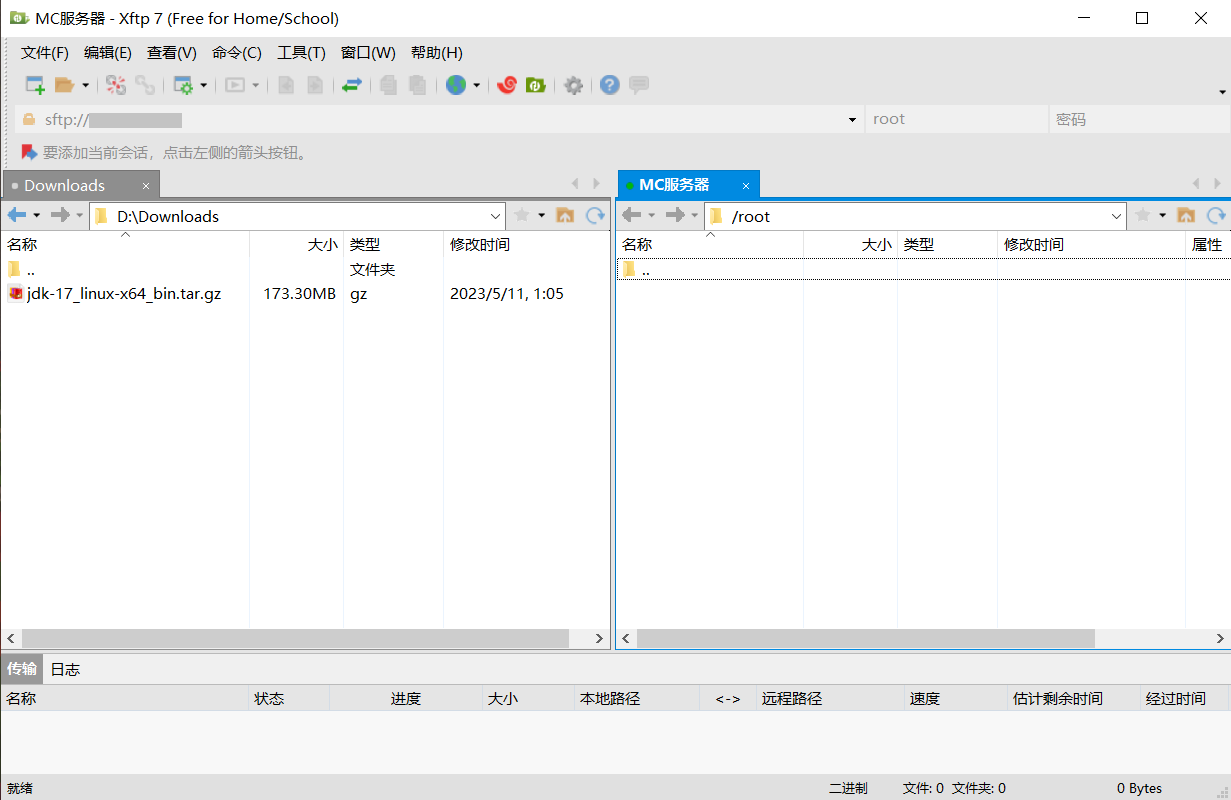Click the Disconnect session icon

[x=146, y=86]
